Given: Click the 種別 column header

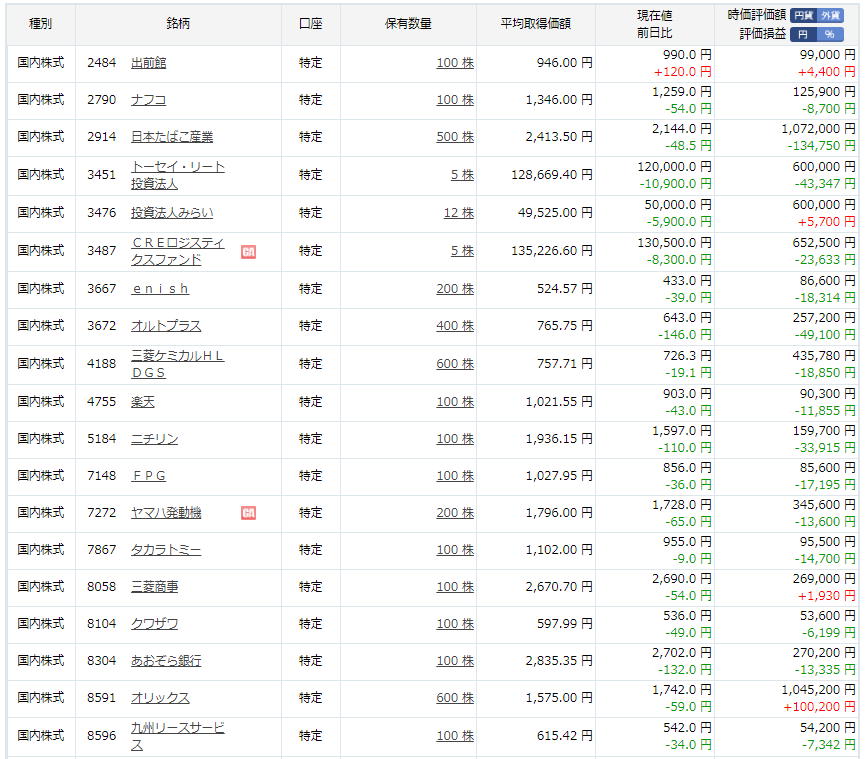Looking at the screenshot, I should (x=40, y=24).
